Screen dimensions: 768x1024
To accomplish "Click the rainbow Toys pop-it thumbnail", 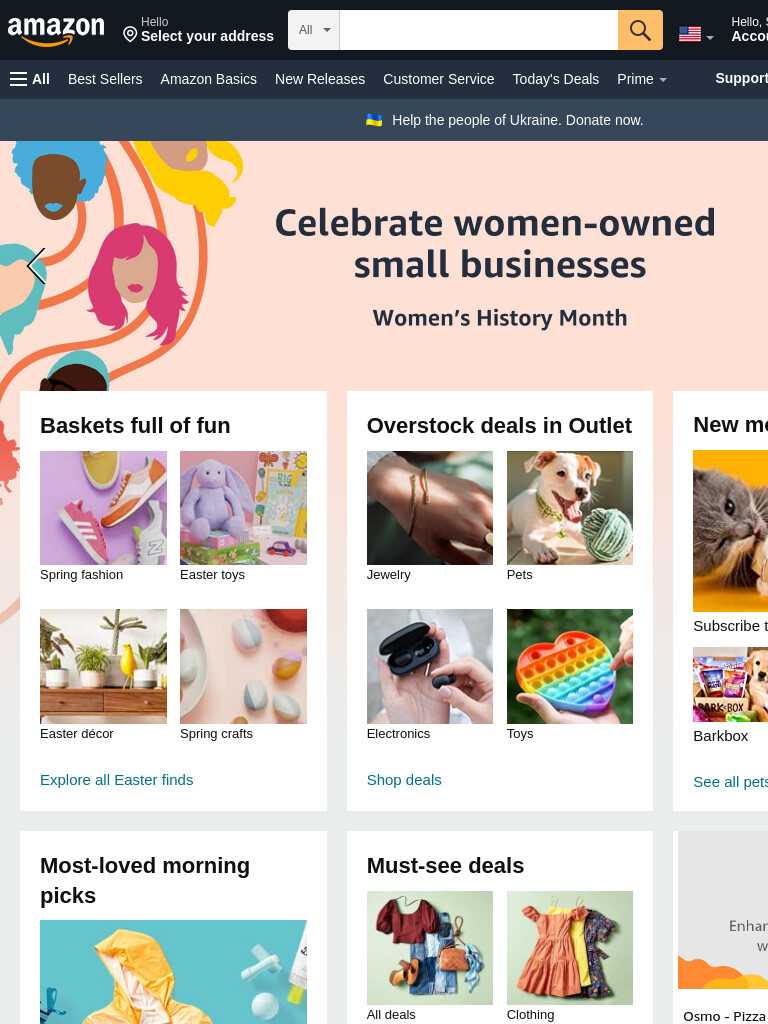I will point(570,666).
